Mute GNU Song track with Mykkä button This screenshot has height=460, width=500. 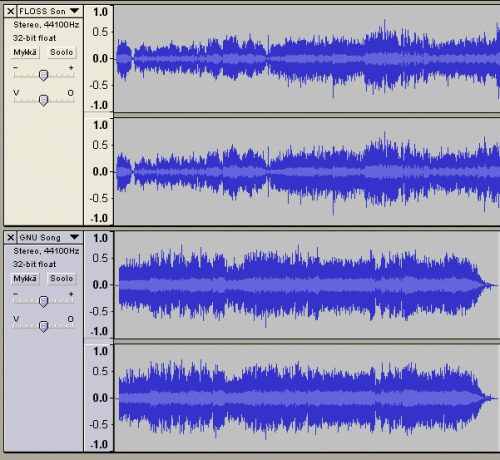click(x=25, y=278)
